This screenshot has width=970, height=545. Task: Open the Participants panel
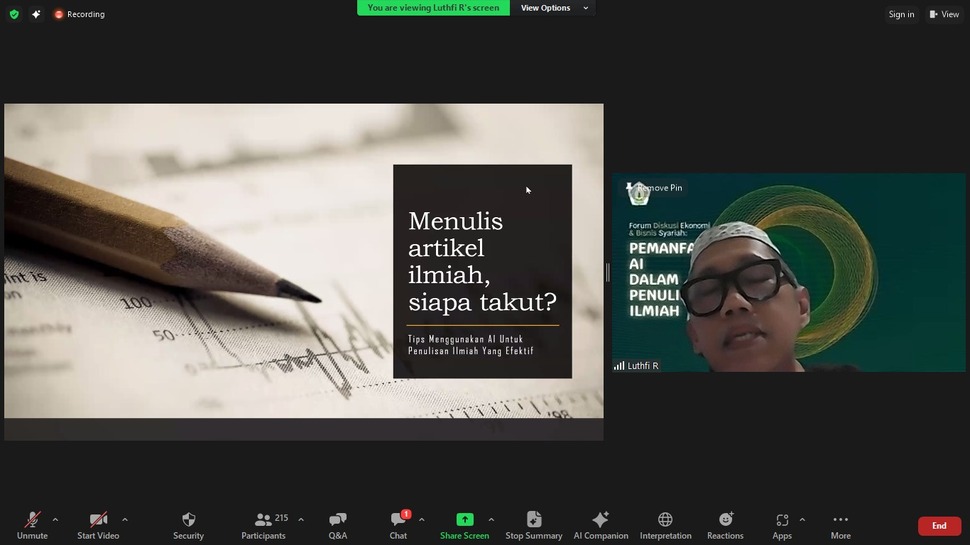(263, 520)
